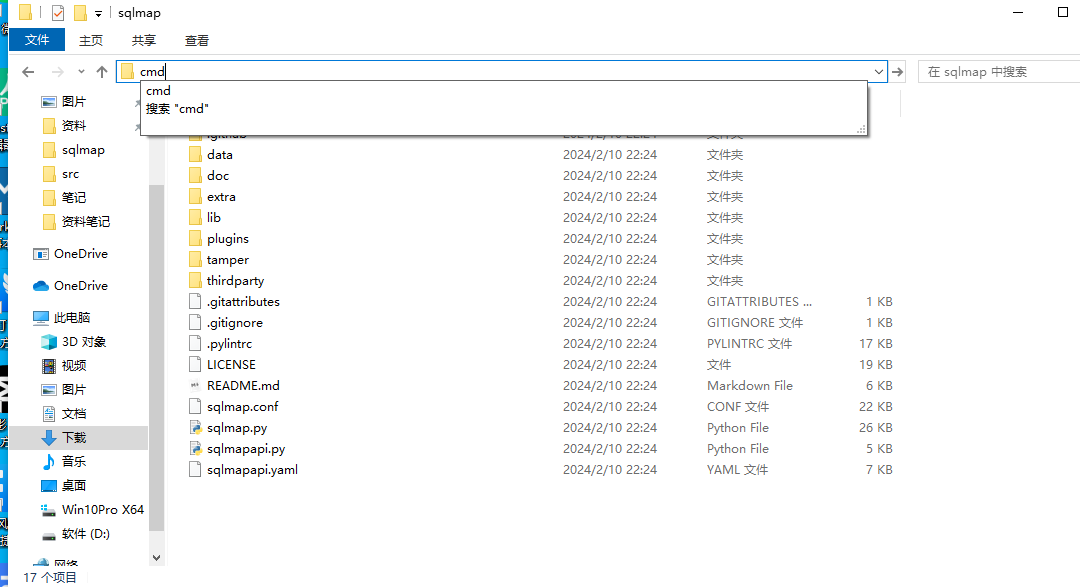This screenshot has height=587, width=1080.
Task: Open sqlmap in the navigation pane
Action: pos(83,150)
